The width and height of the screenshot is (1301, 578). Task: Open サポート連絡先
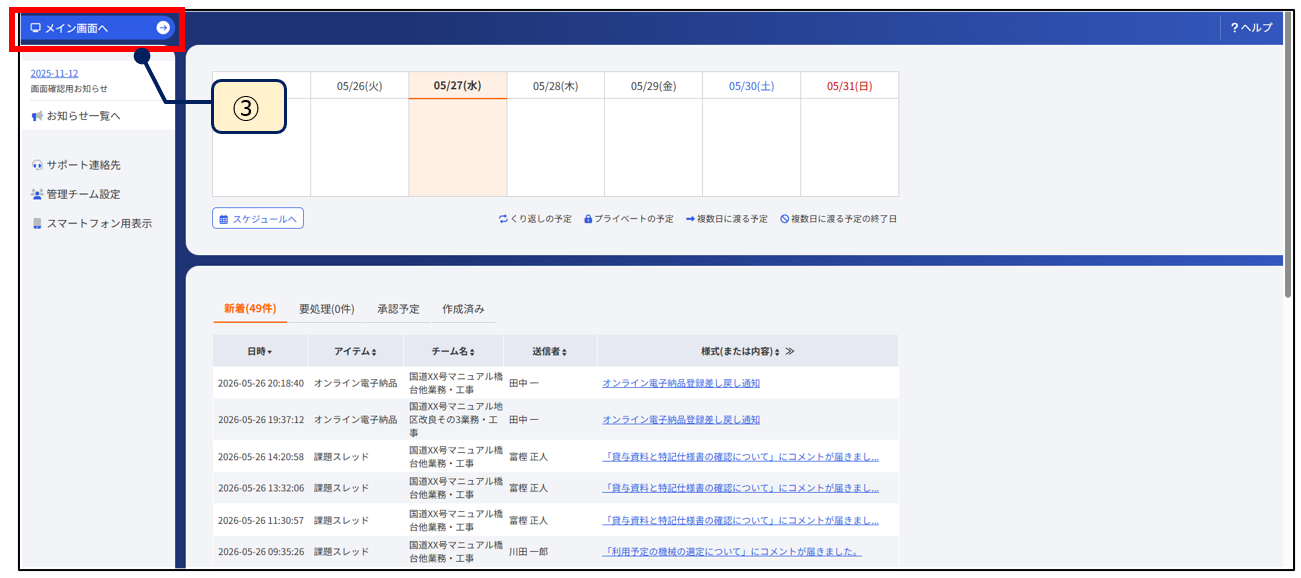pyautogui.click(x=76, y=165)
